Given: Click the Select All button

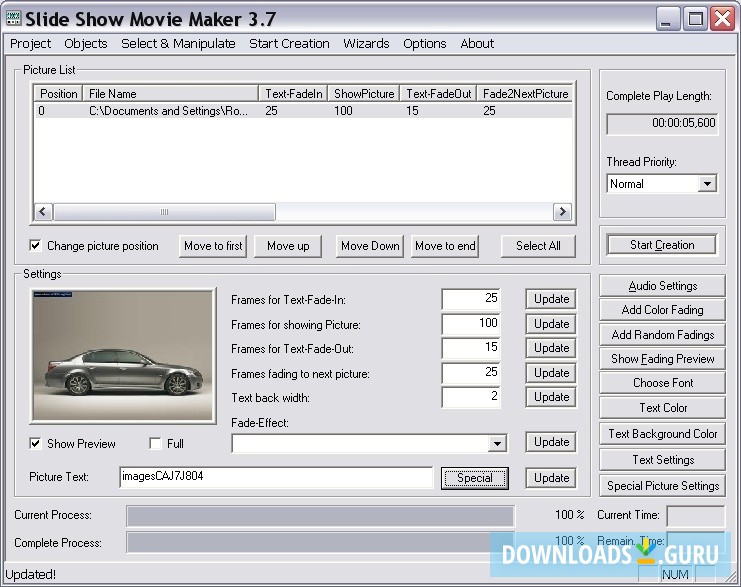Looking at the screenshot, I should click(x=538, y=246).
